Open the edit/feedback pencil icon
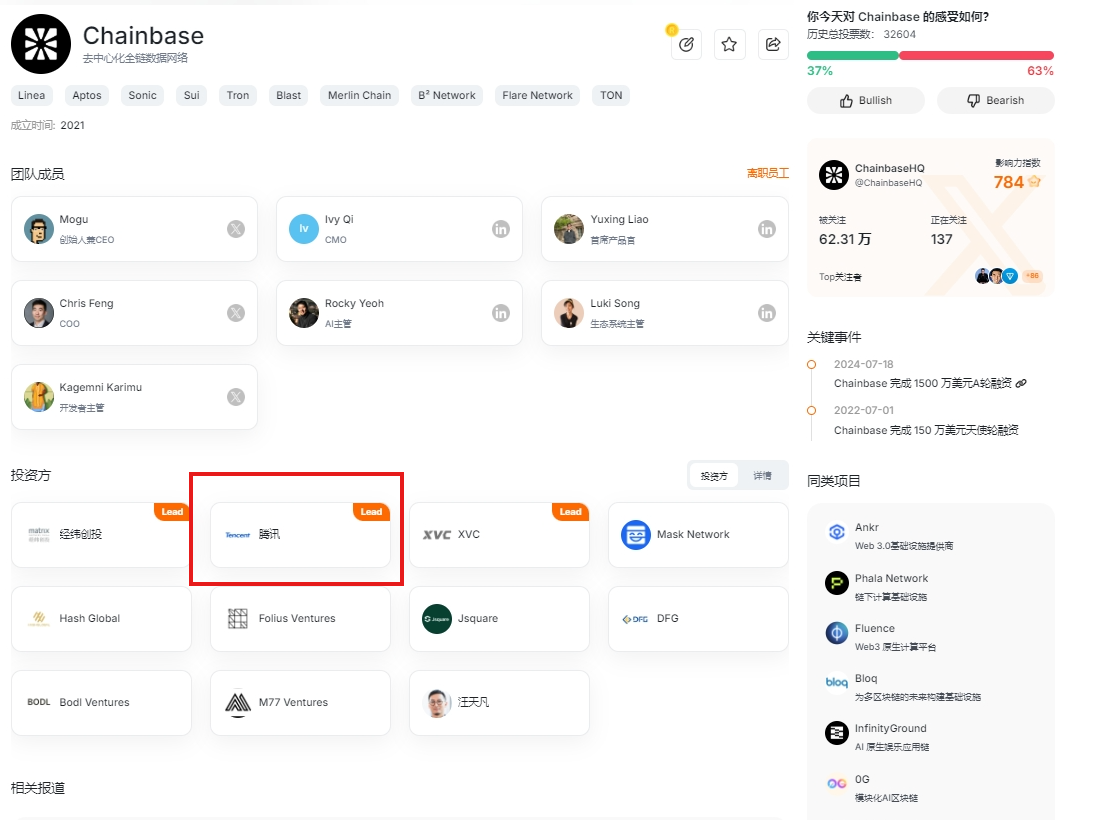Viewport: 1093px width, 820px height. pos(686,45)
